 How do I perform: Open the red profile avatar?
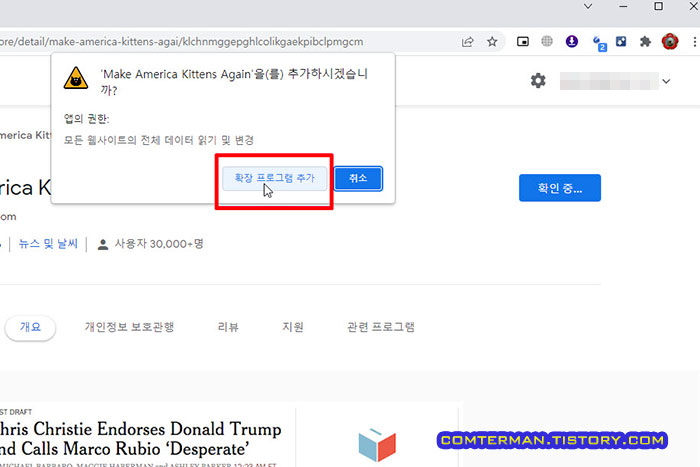tap(670, 42)
